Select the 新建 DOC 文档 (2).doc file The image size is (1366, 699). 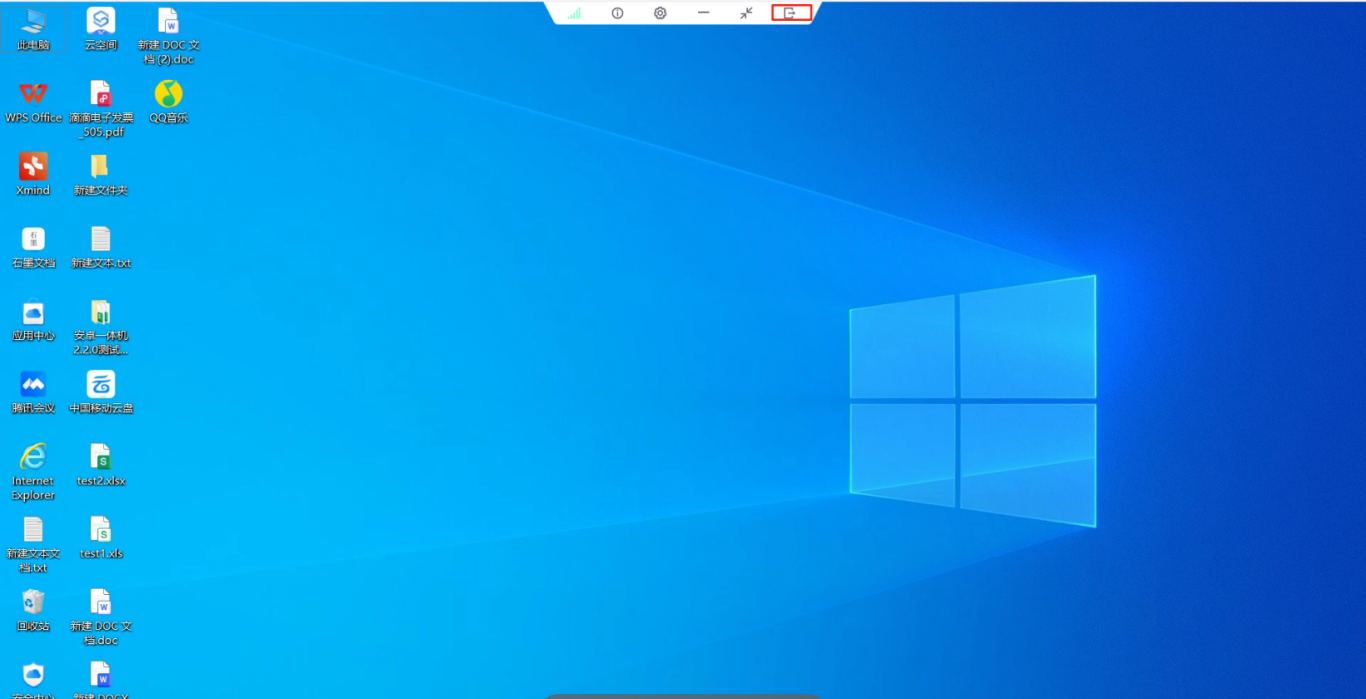168,36
